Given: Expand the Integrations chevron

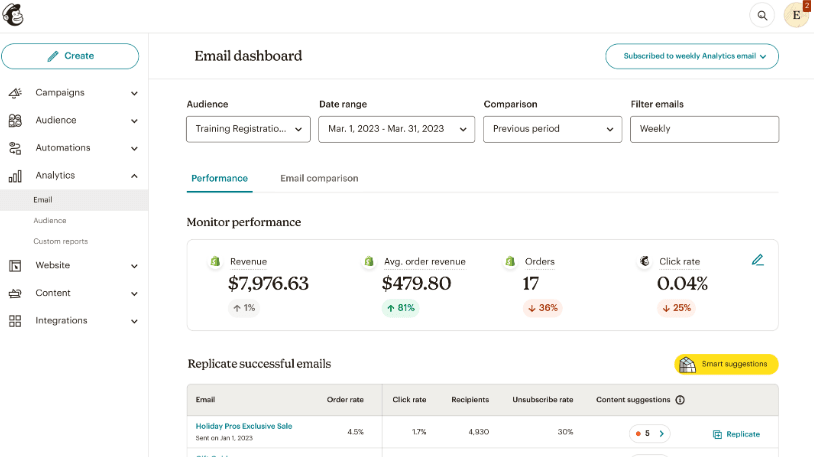Looking at the screenshot, I should [134, 321].
